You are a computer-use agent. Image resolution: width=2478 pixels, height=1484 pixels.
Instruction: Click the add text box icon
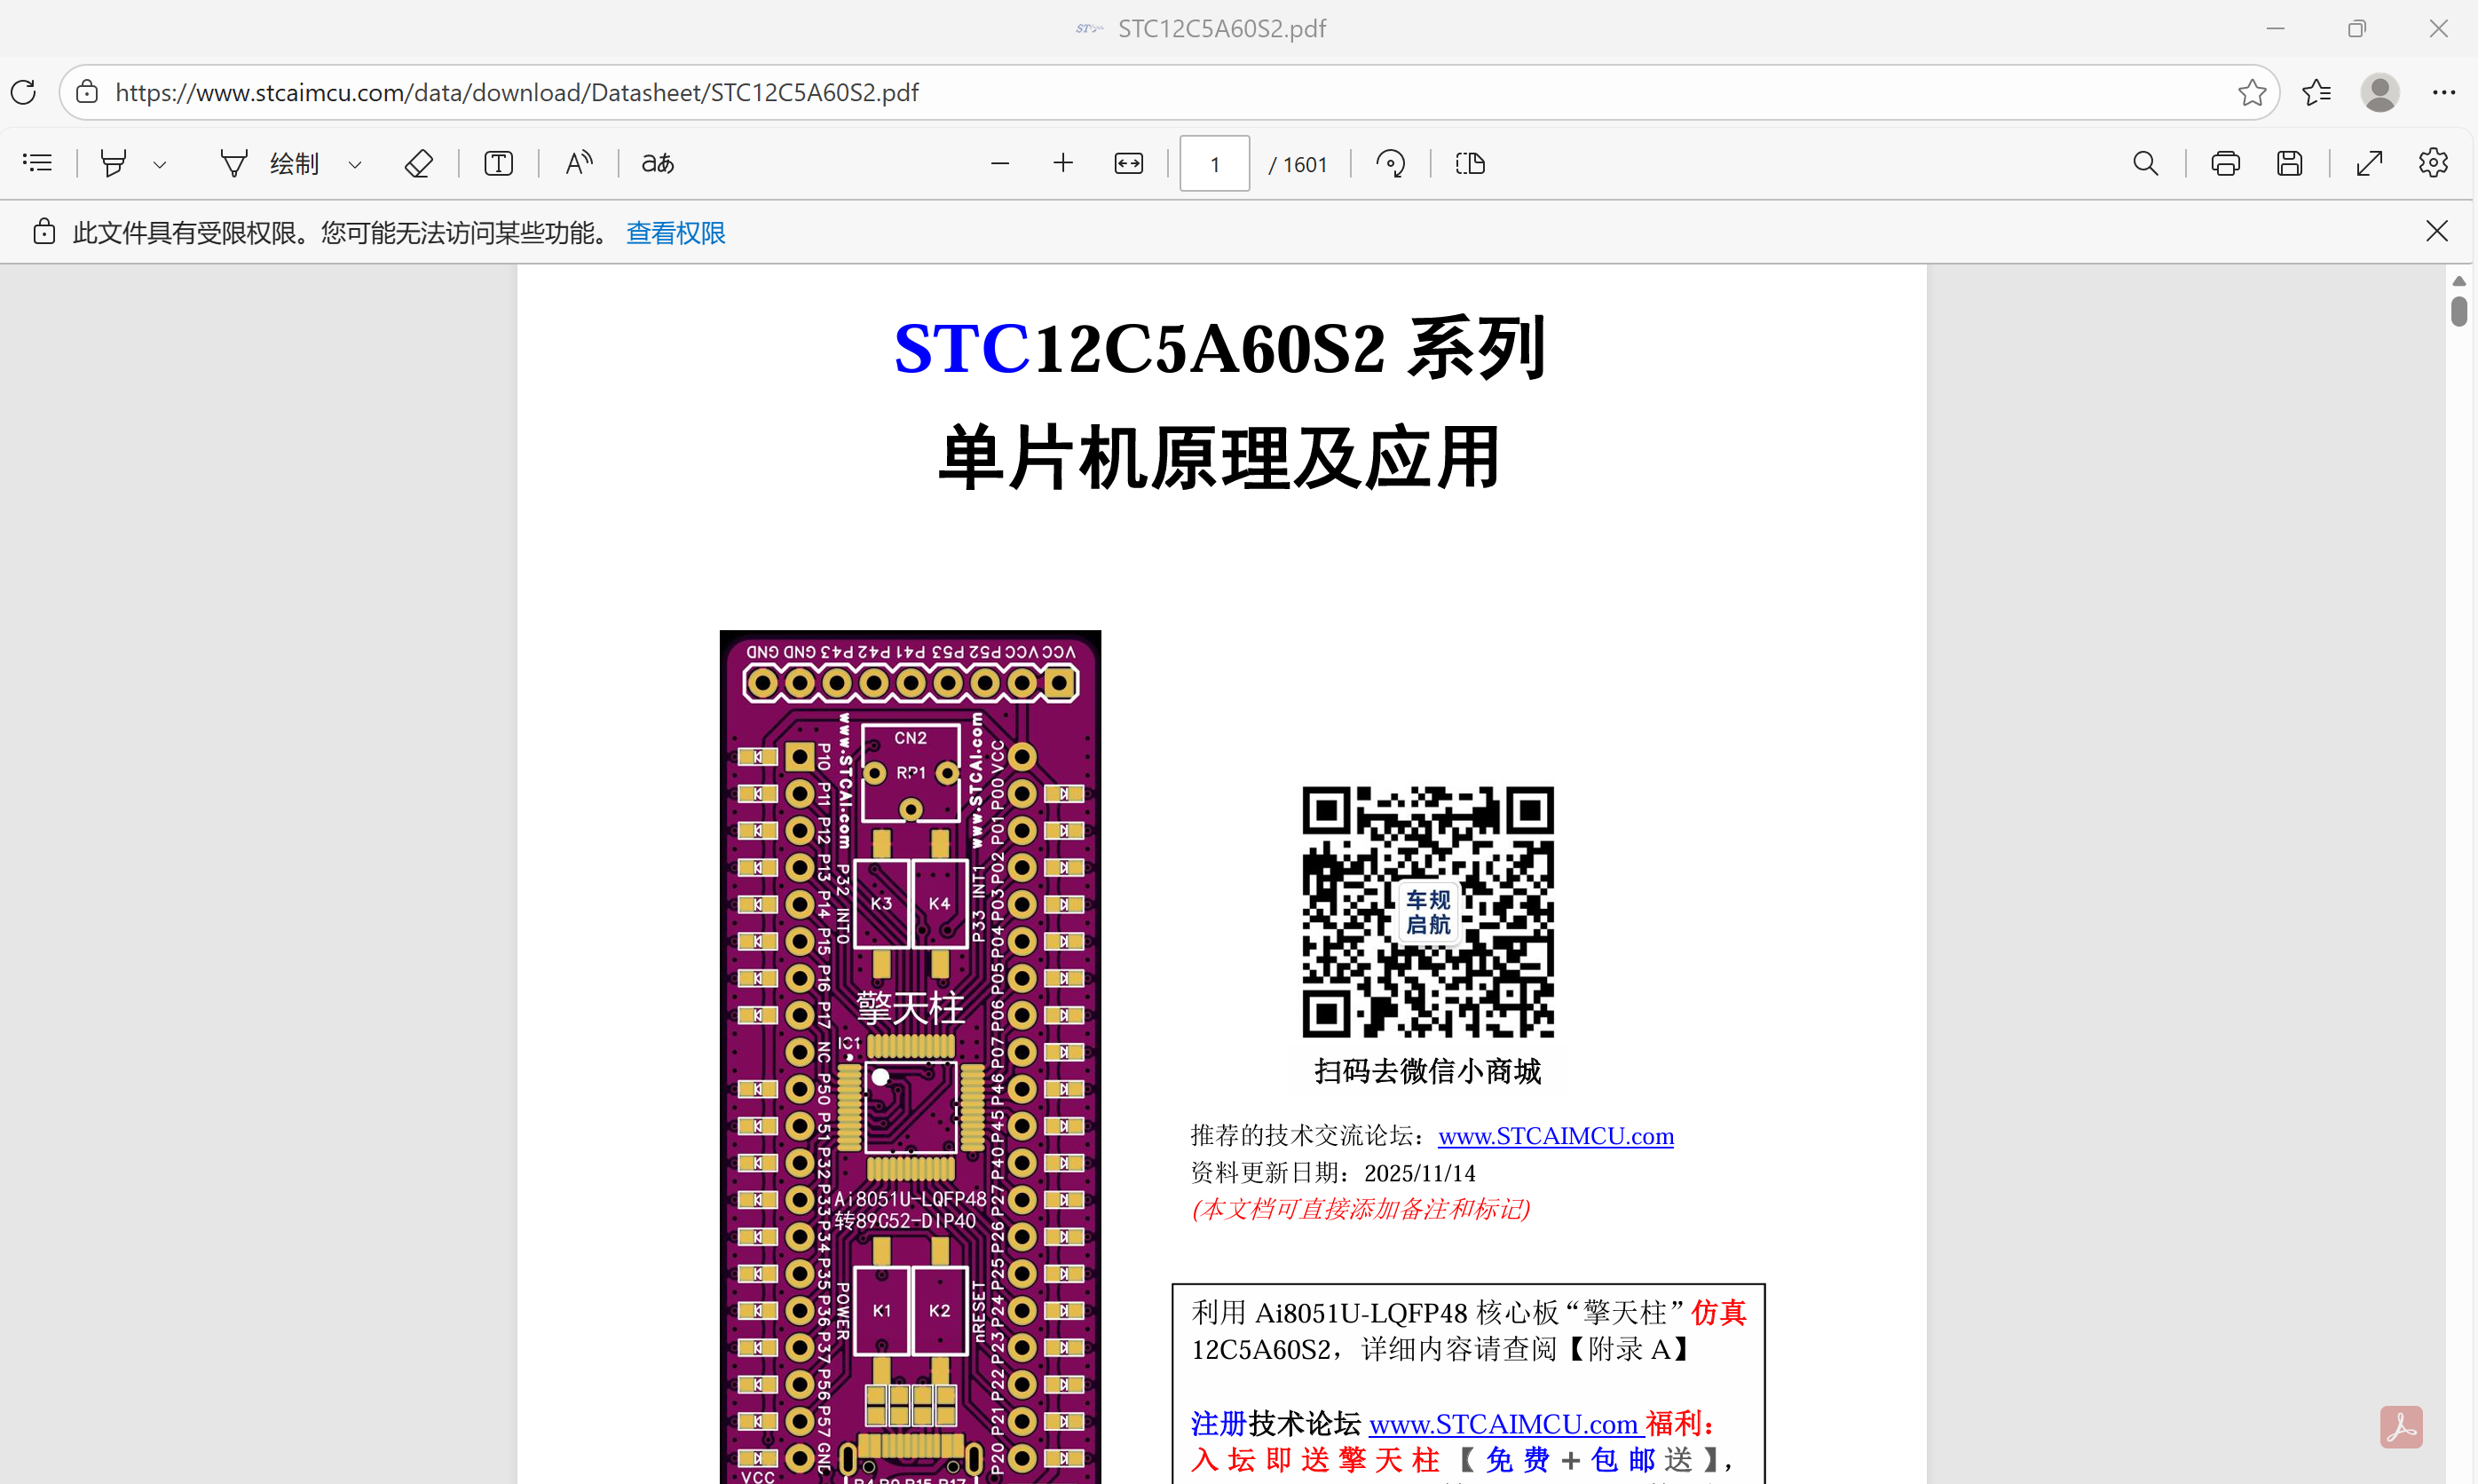pos(498,163)
